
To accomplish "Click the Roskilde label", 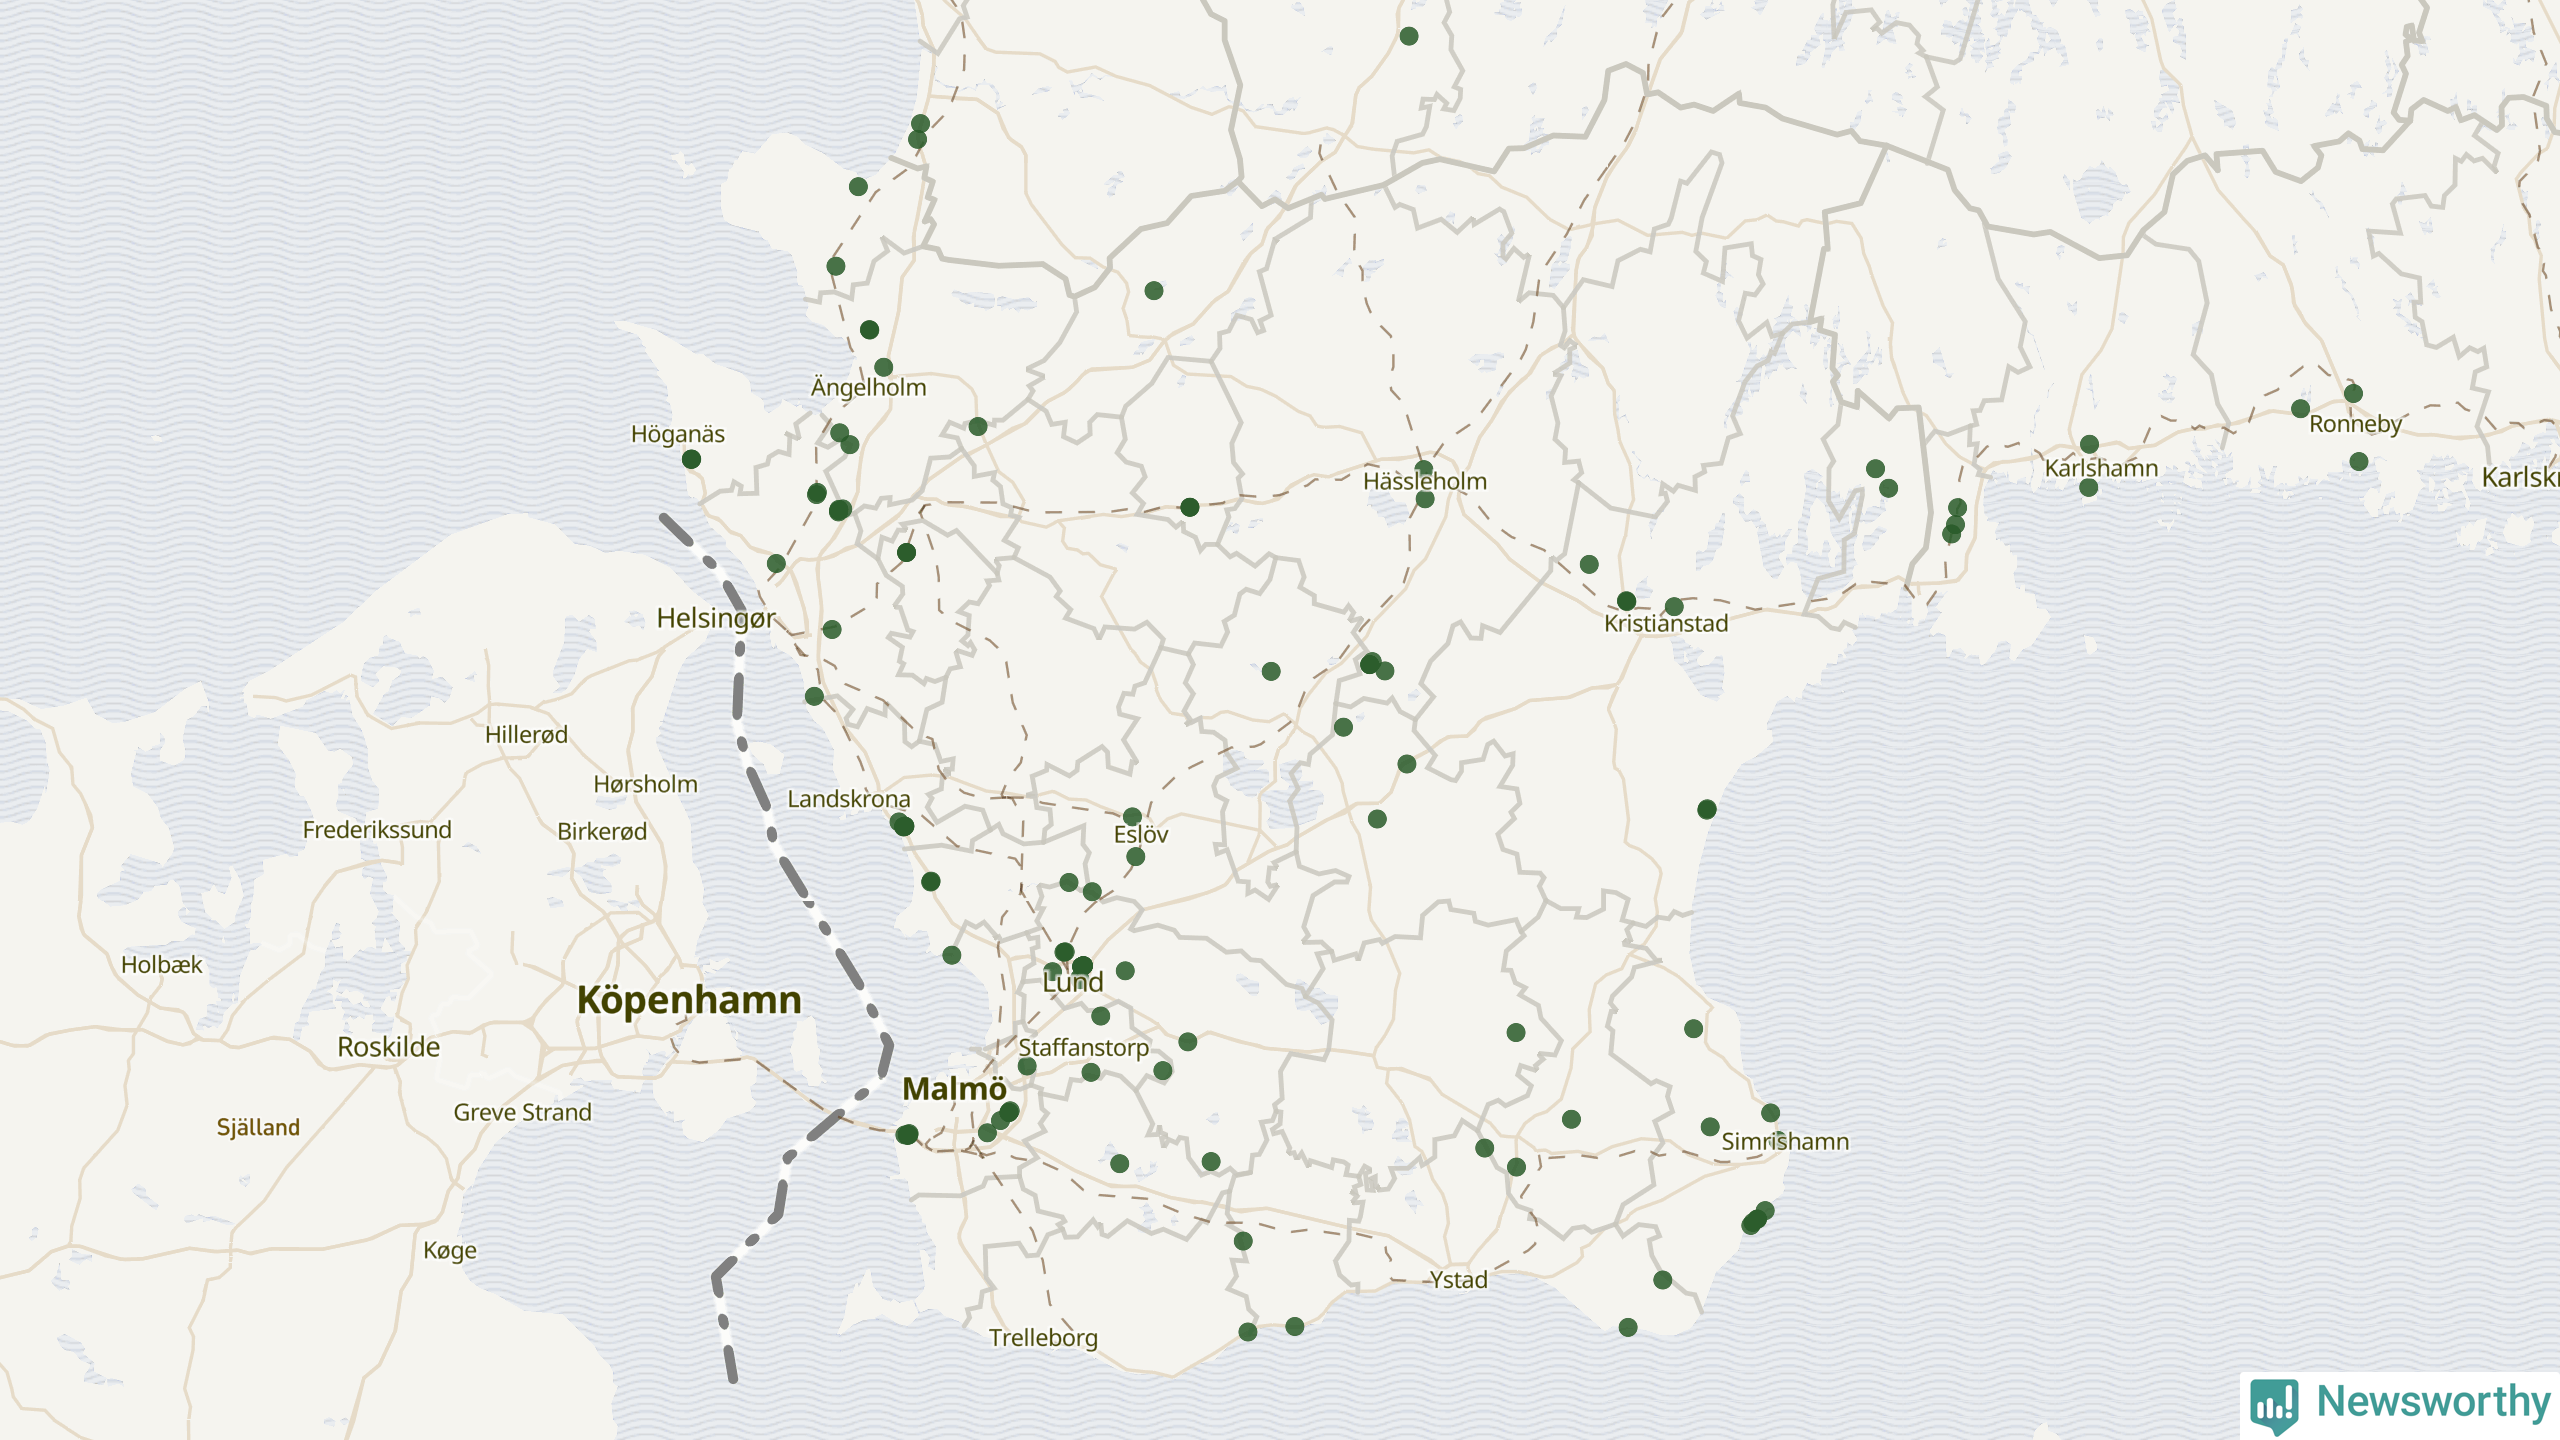I will 388,1047.
